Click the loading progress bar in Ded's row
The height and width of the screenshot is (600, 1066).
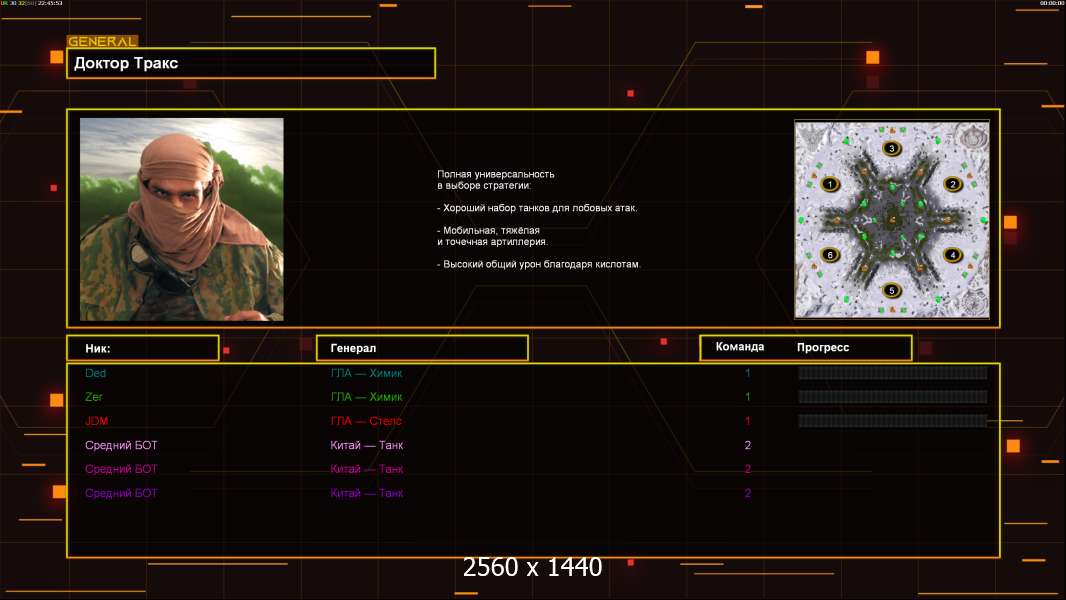(x=892, y=373)
